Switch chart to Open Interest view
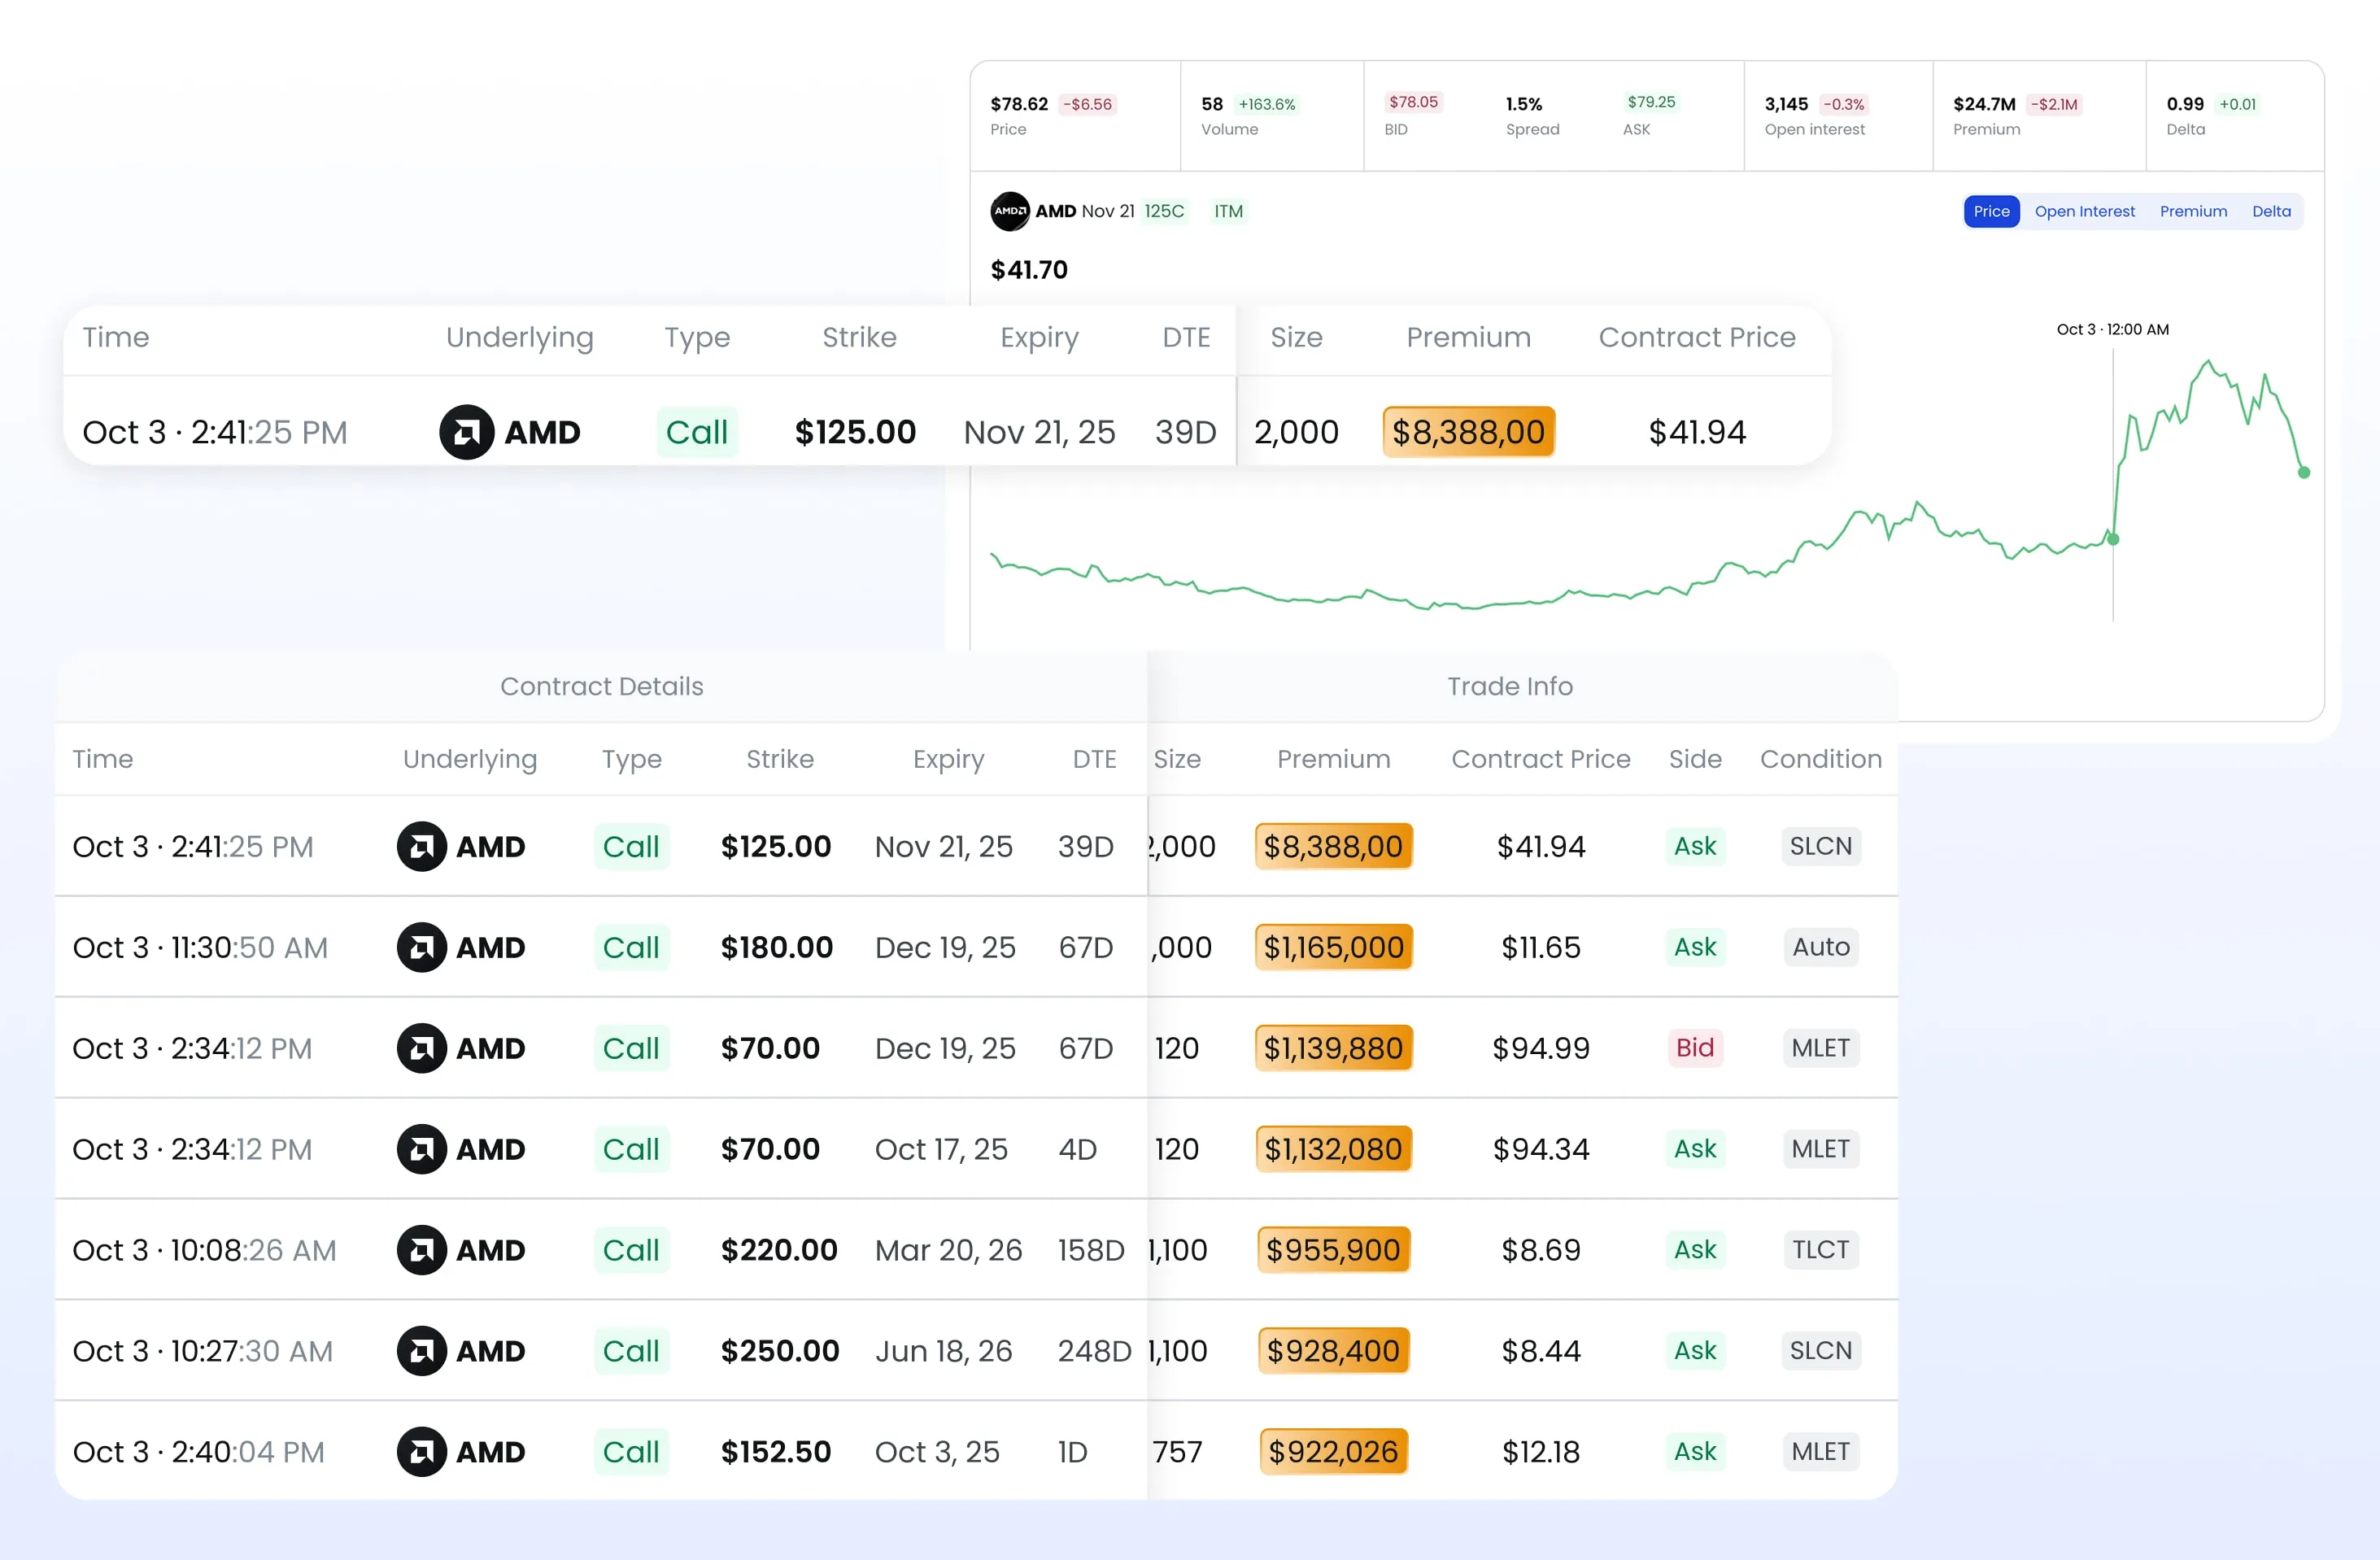Viewport: 2380px width, 1560px height. click(x=2084, y=211)
